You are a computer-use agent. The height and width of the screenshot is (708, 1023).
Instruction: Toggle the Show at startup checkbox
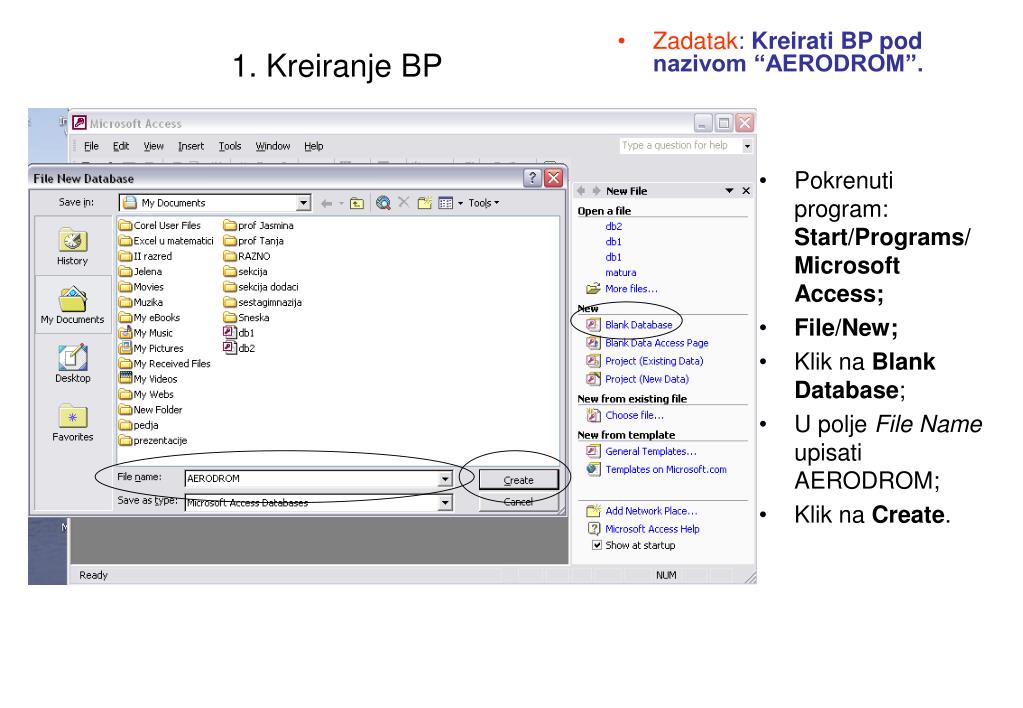pyautogui.click(x=596, y=545)
